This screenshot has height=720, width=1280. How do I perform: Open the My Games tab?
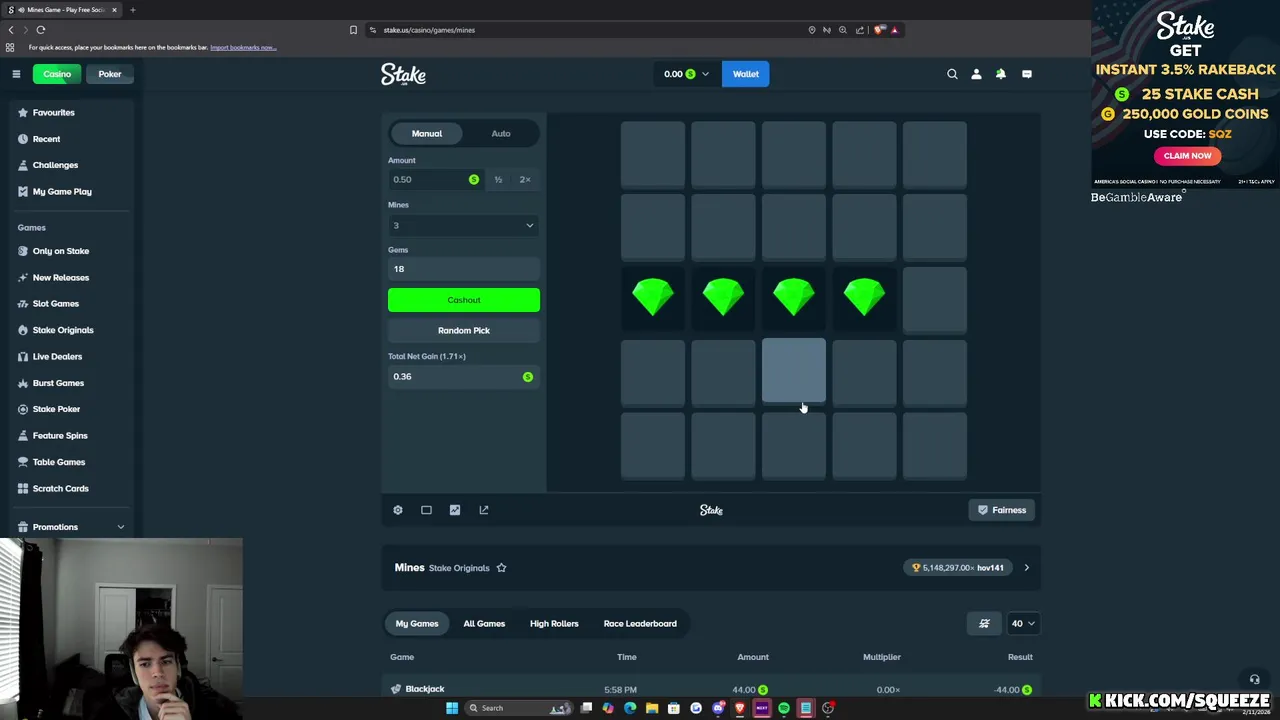[x=417, y=623]
